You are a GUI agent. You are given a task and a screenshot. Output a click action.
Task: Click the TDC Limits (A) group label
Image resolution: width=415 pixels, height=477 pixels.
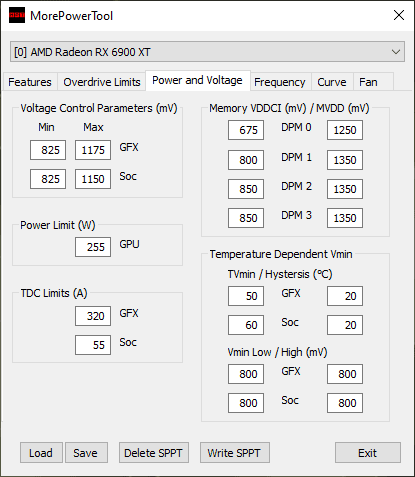[54, 293]
